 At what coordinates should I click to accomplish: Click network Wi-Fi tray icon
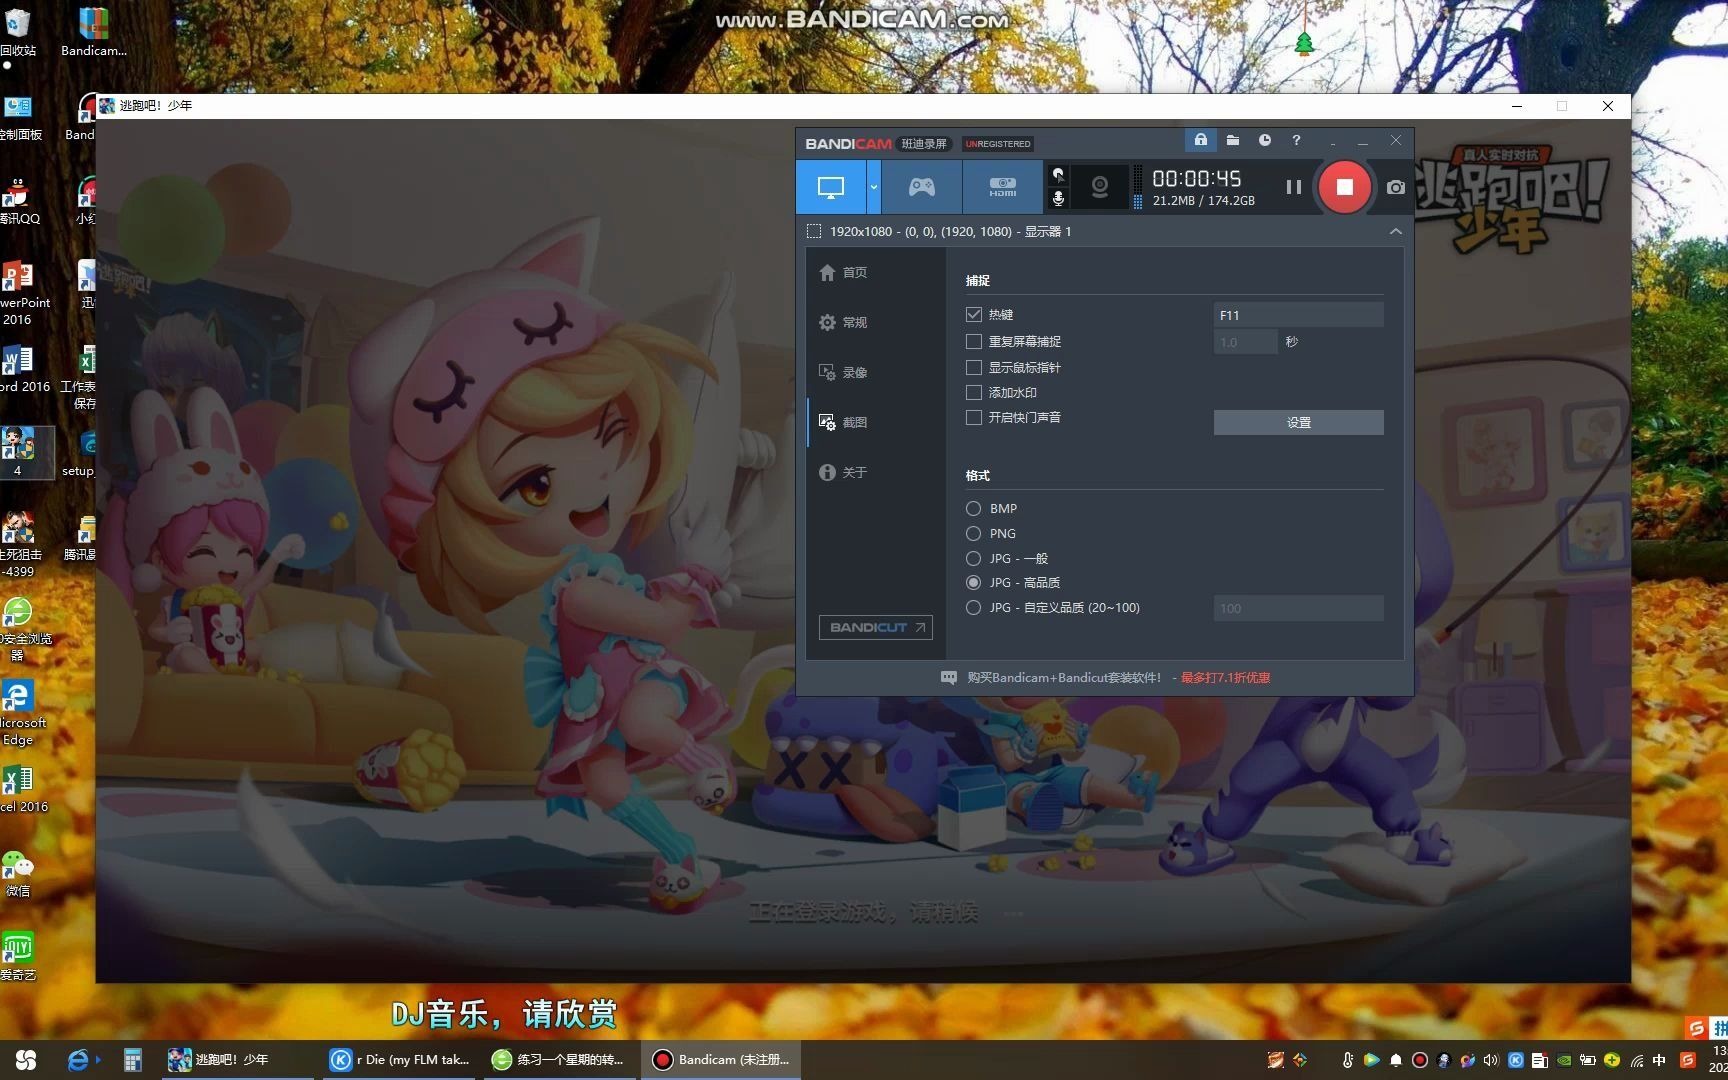click(1636, 1060)
